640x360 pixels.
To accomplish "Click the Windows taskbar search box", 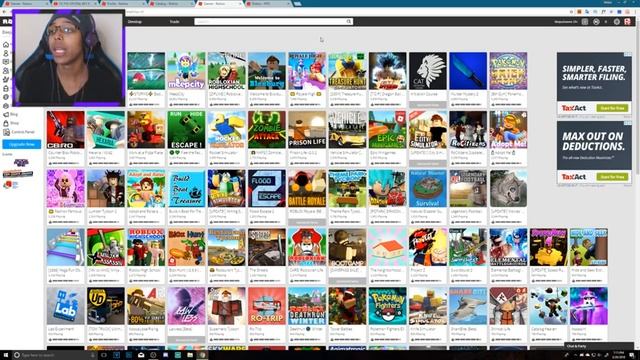I will pyautogui.click(x=54, y=355).
